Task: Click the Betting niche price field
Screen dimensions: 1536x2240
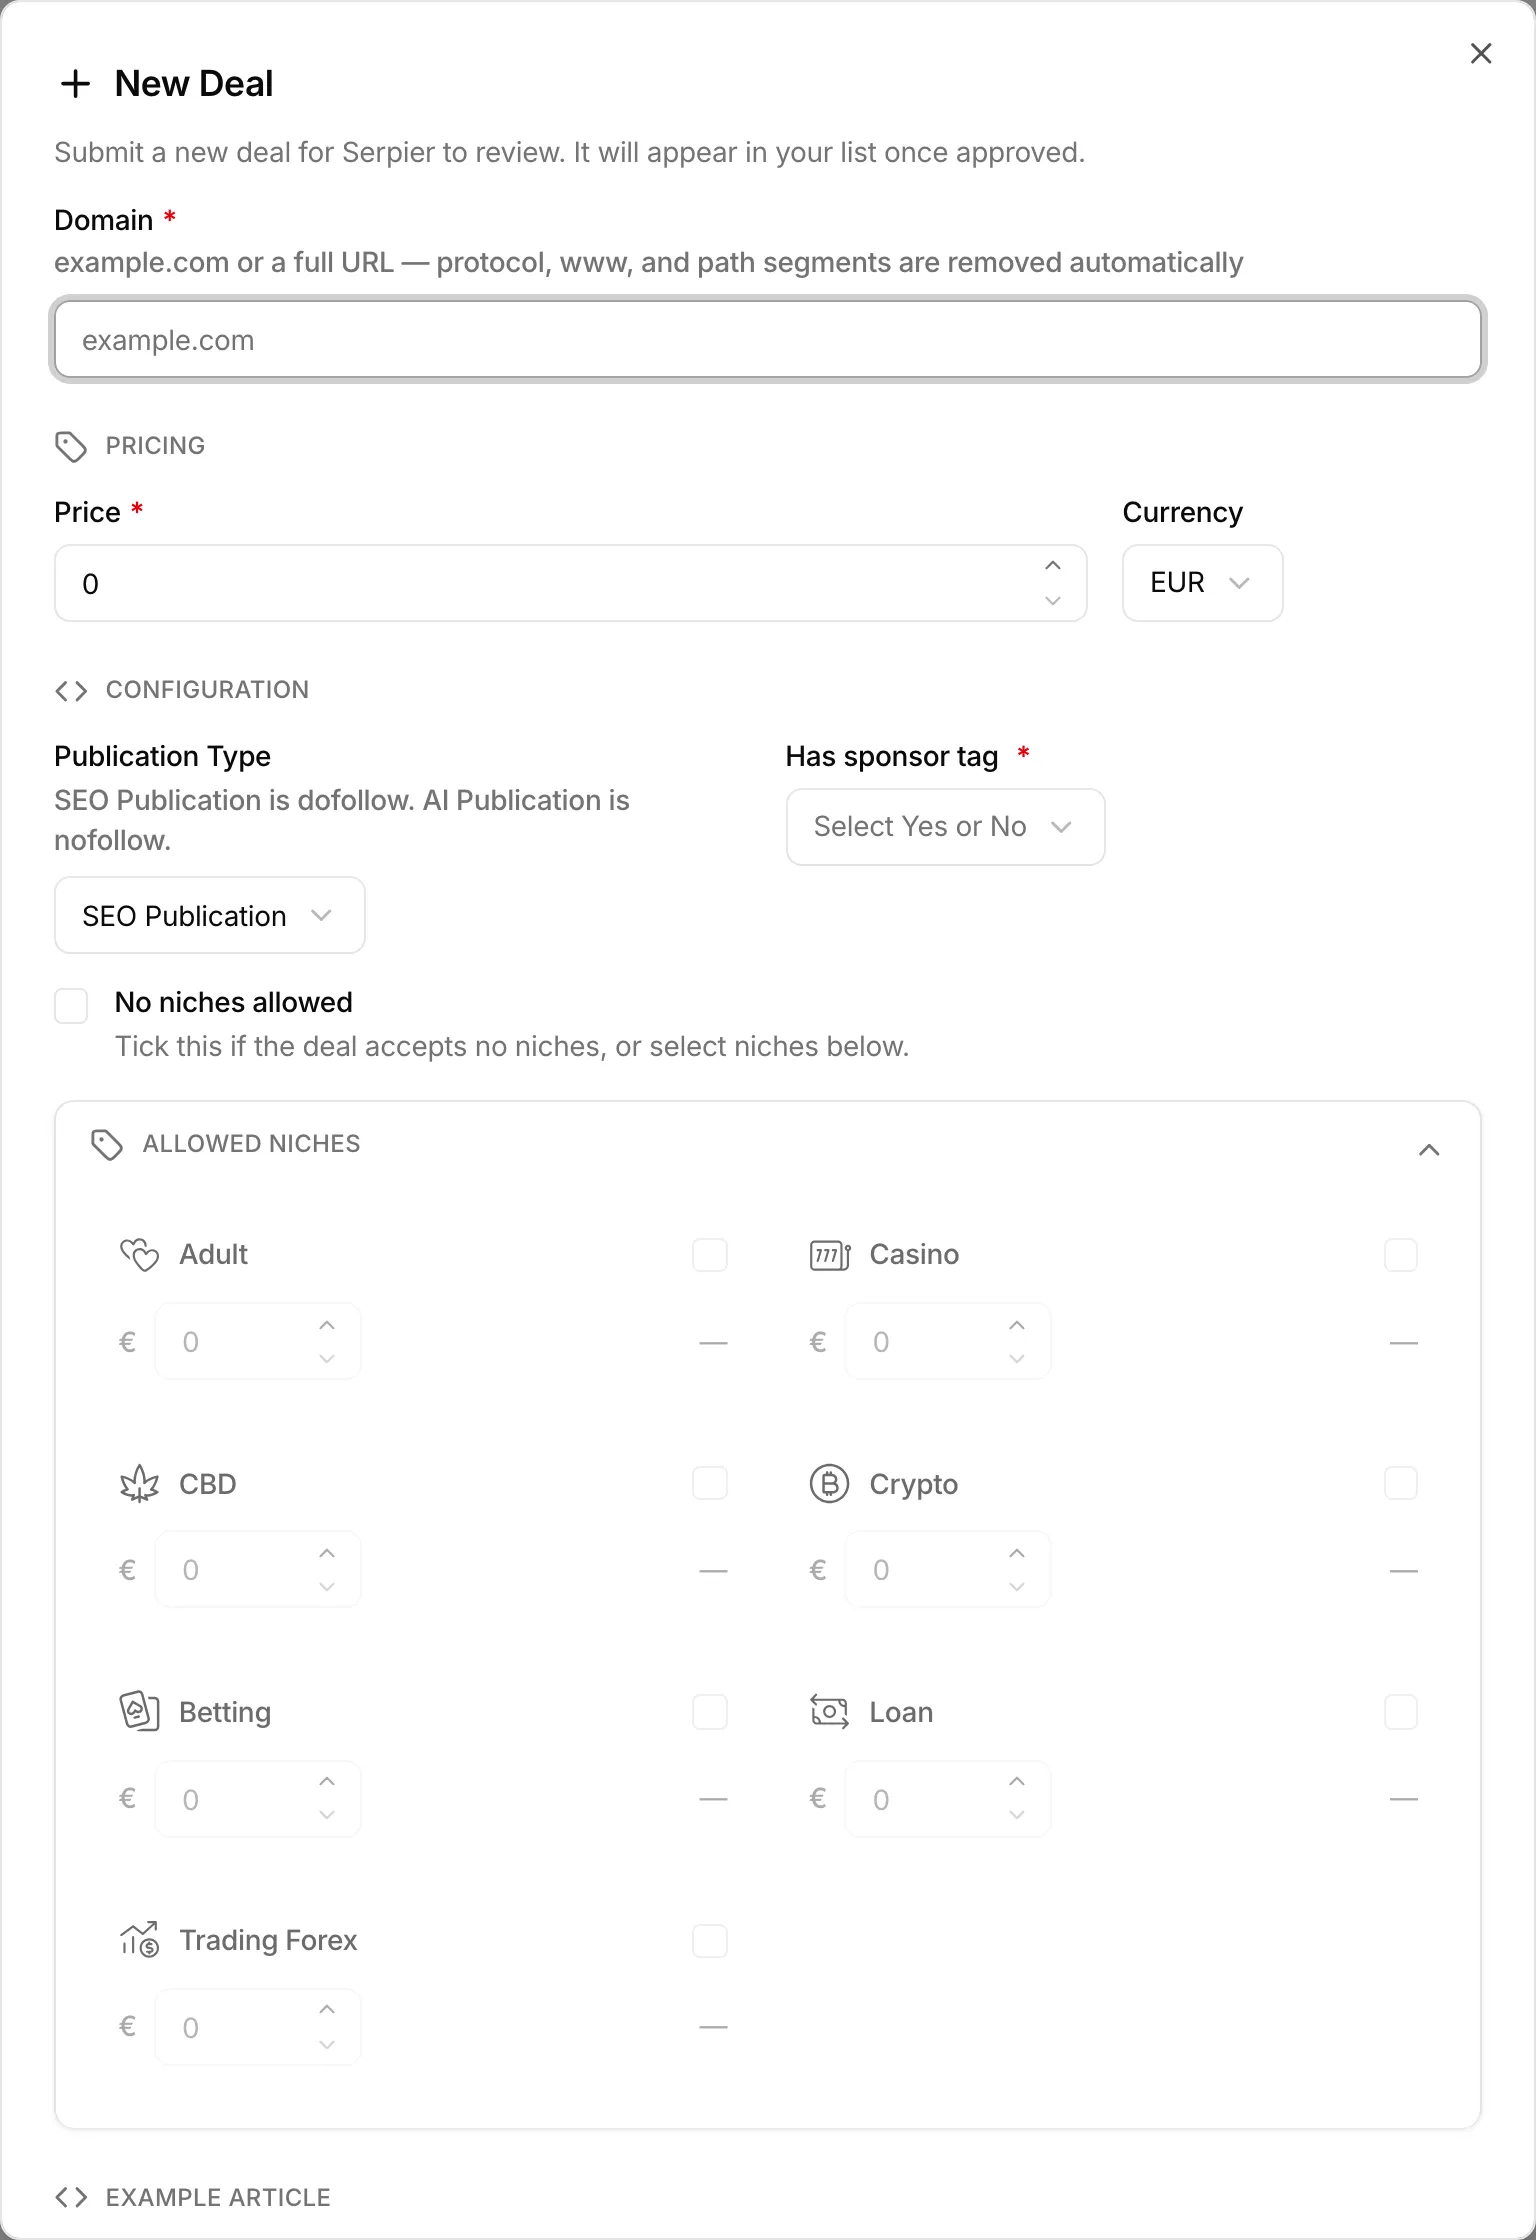Action: click(258, 1799)
